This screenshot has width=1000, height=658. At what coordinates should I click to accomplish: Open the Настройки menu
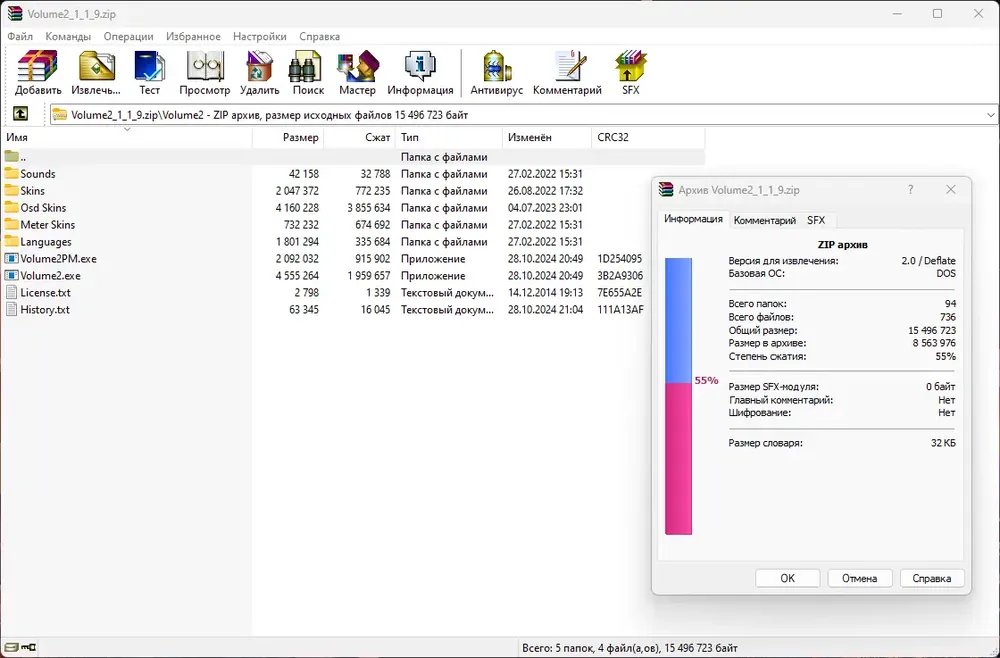coord(260,36)
